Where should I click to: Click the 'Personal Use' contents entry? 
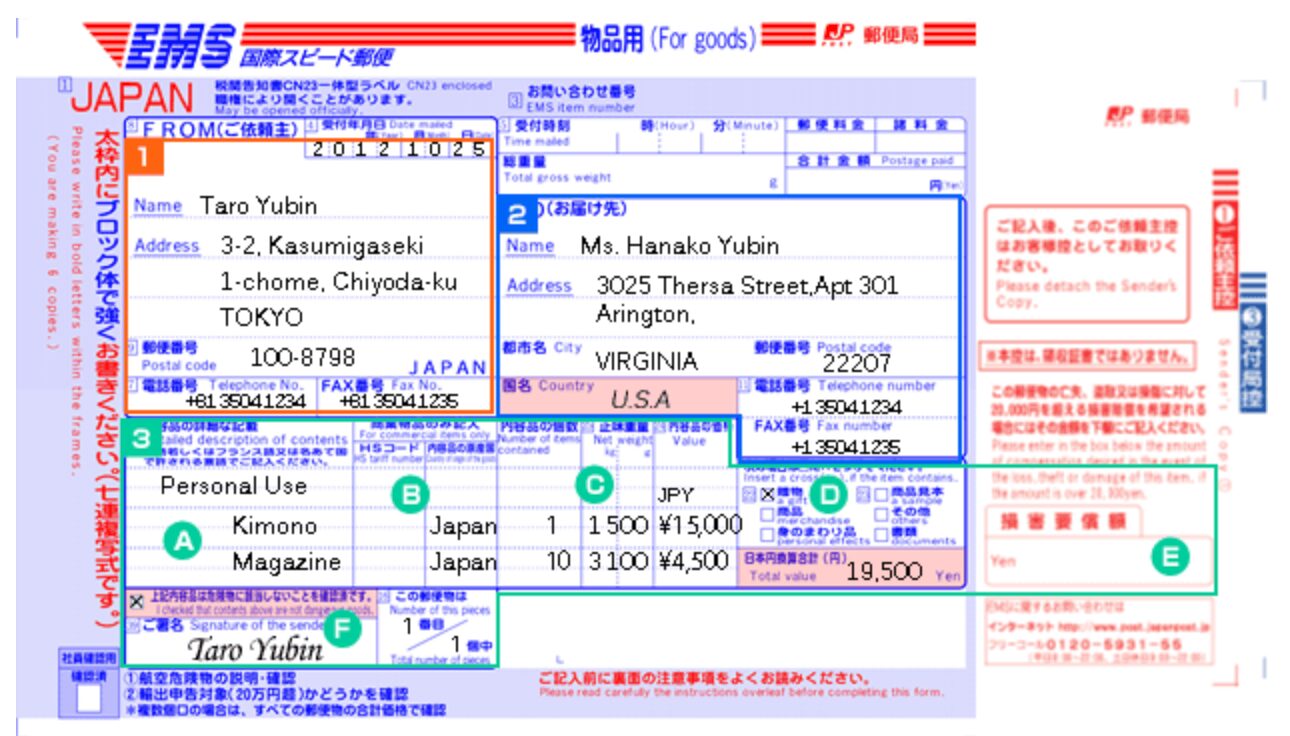tap(234, 486)
